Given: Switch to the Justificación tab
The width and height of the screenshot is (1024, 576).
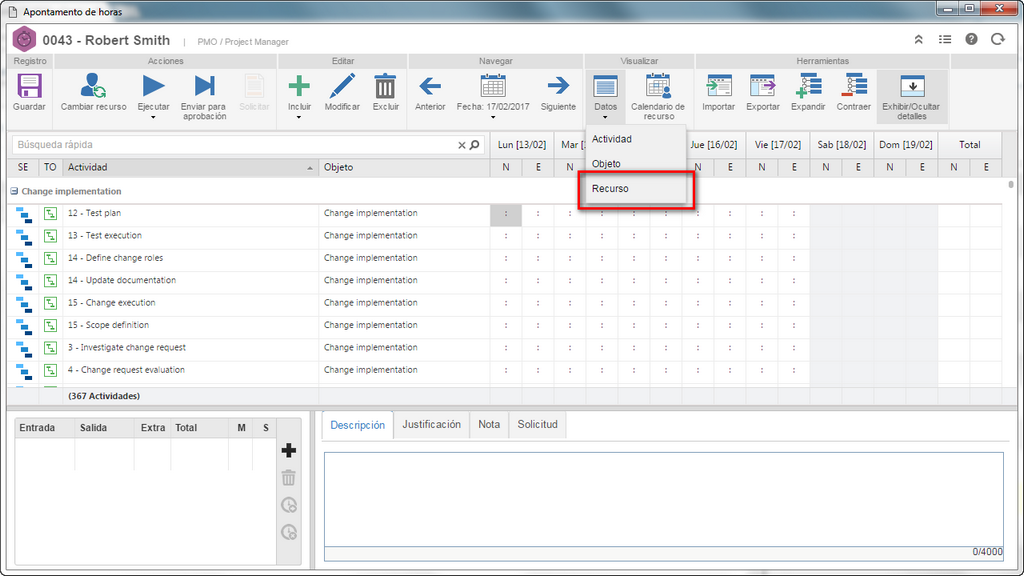Looking at the screenshot, I should click(431, 424).
